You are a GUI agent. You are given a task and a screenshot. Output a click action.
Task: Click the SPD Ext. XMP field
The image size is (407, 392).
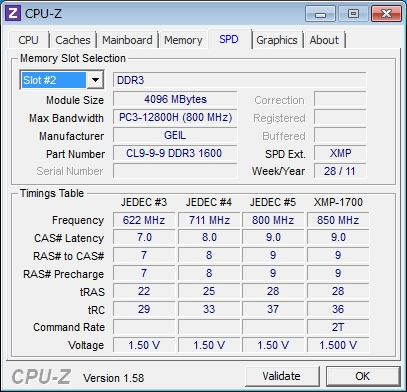click(340, 153)
